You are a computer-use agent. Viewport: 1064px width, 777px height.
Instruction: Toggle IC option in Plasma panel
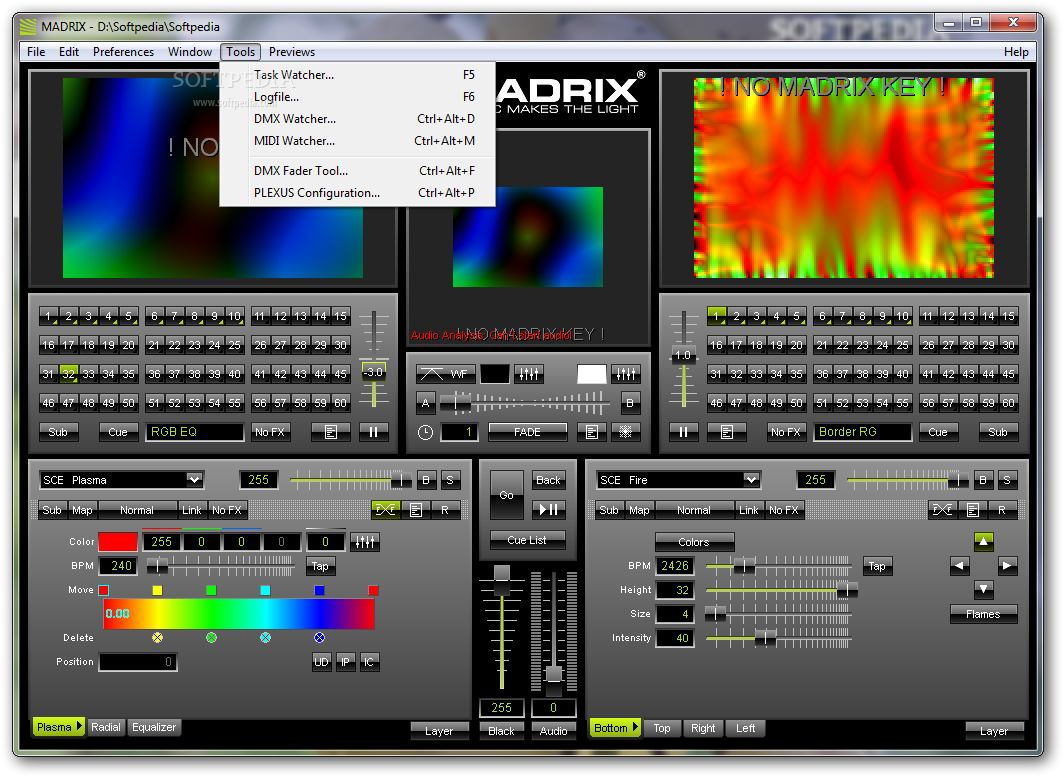click(x=368, y=662)
